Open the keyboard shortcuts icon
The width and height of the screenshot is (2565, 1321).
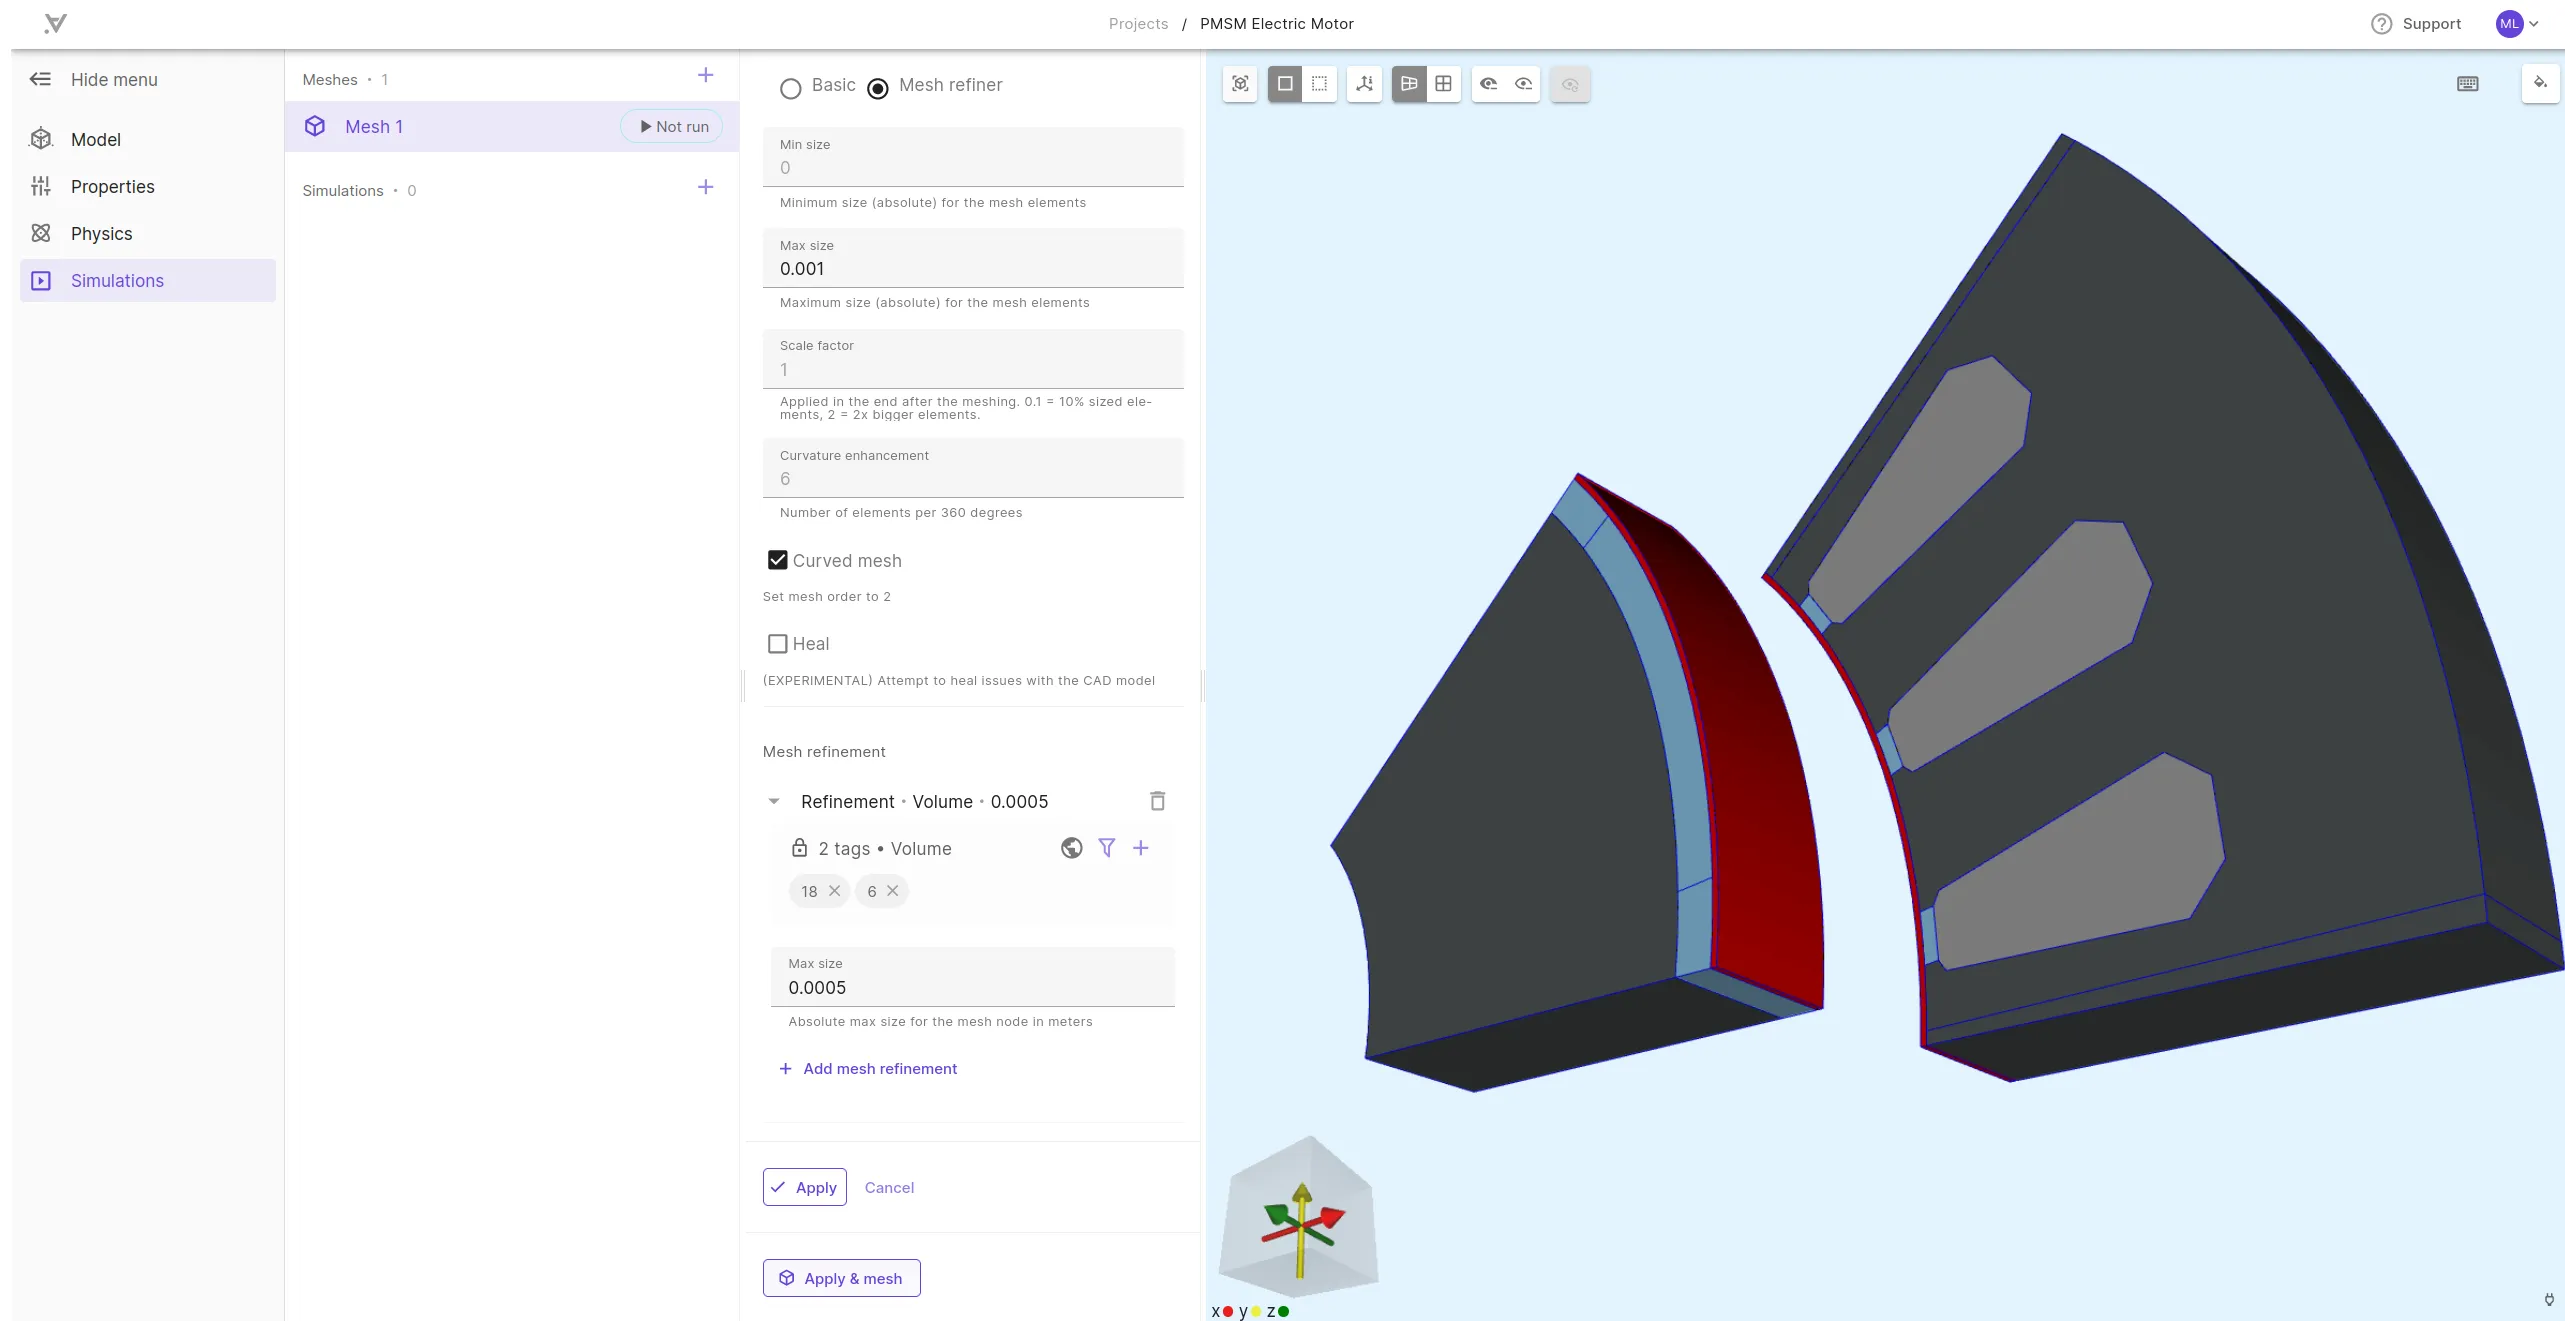[x=2467, y=84]
